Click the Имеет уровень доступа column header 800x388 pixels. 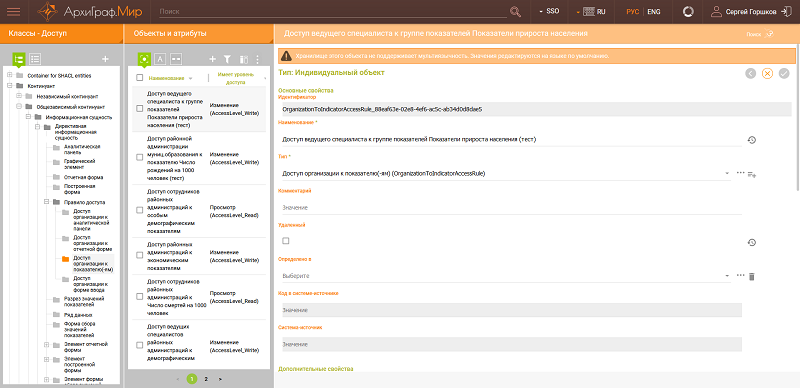[235, 78]
